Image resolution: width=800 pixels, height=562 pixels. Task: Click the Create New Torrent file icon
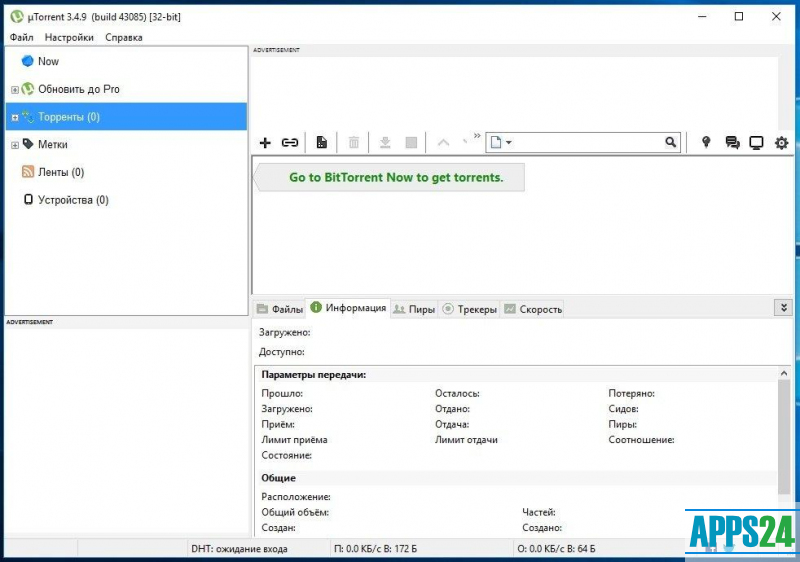(x=321, y=142)
